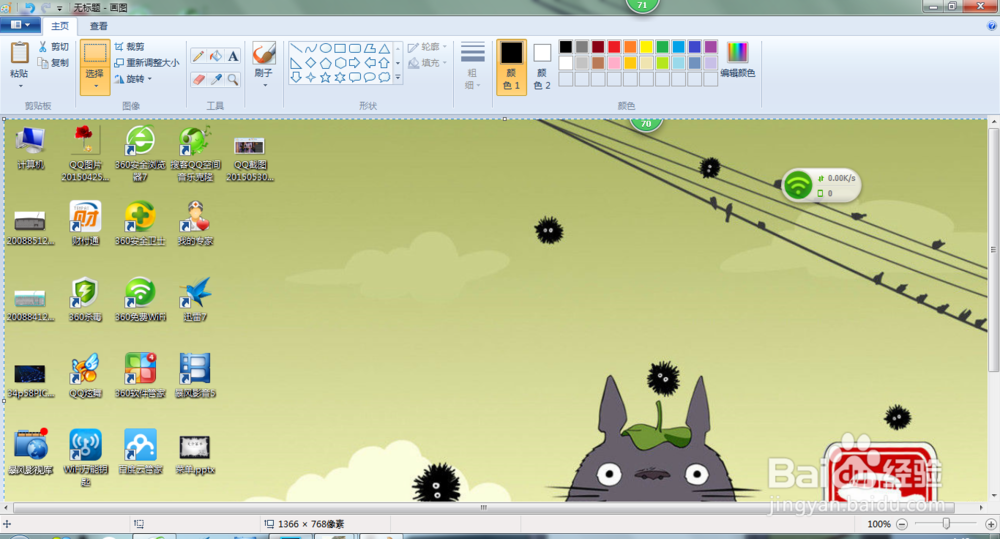Choose the Rounded rectangular callout shape
This screenshot has height=539, width=1000.
tap(355, 77)
